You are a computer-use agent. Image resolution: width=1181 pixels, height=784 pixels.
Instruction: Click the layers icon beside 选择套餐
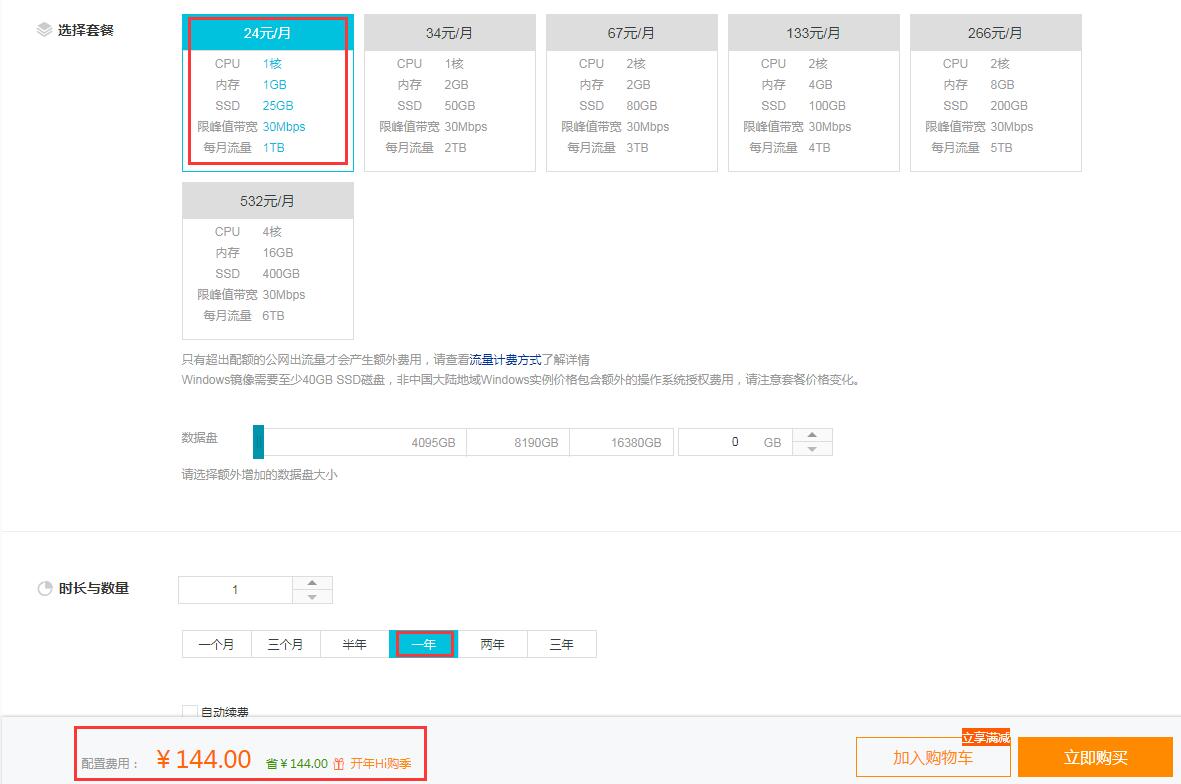pos(44,30)
